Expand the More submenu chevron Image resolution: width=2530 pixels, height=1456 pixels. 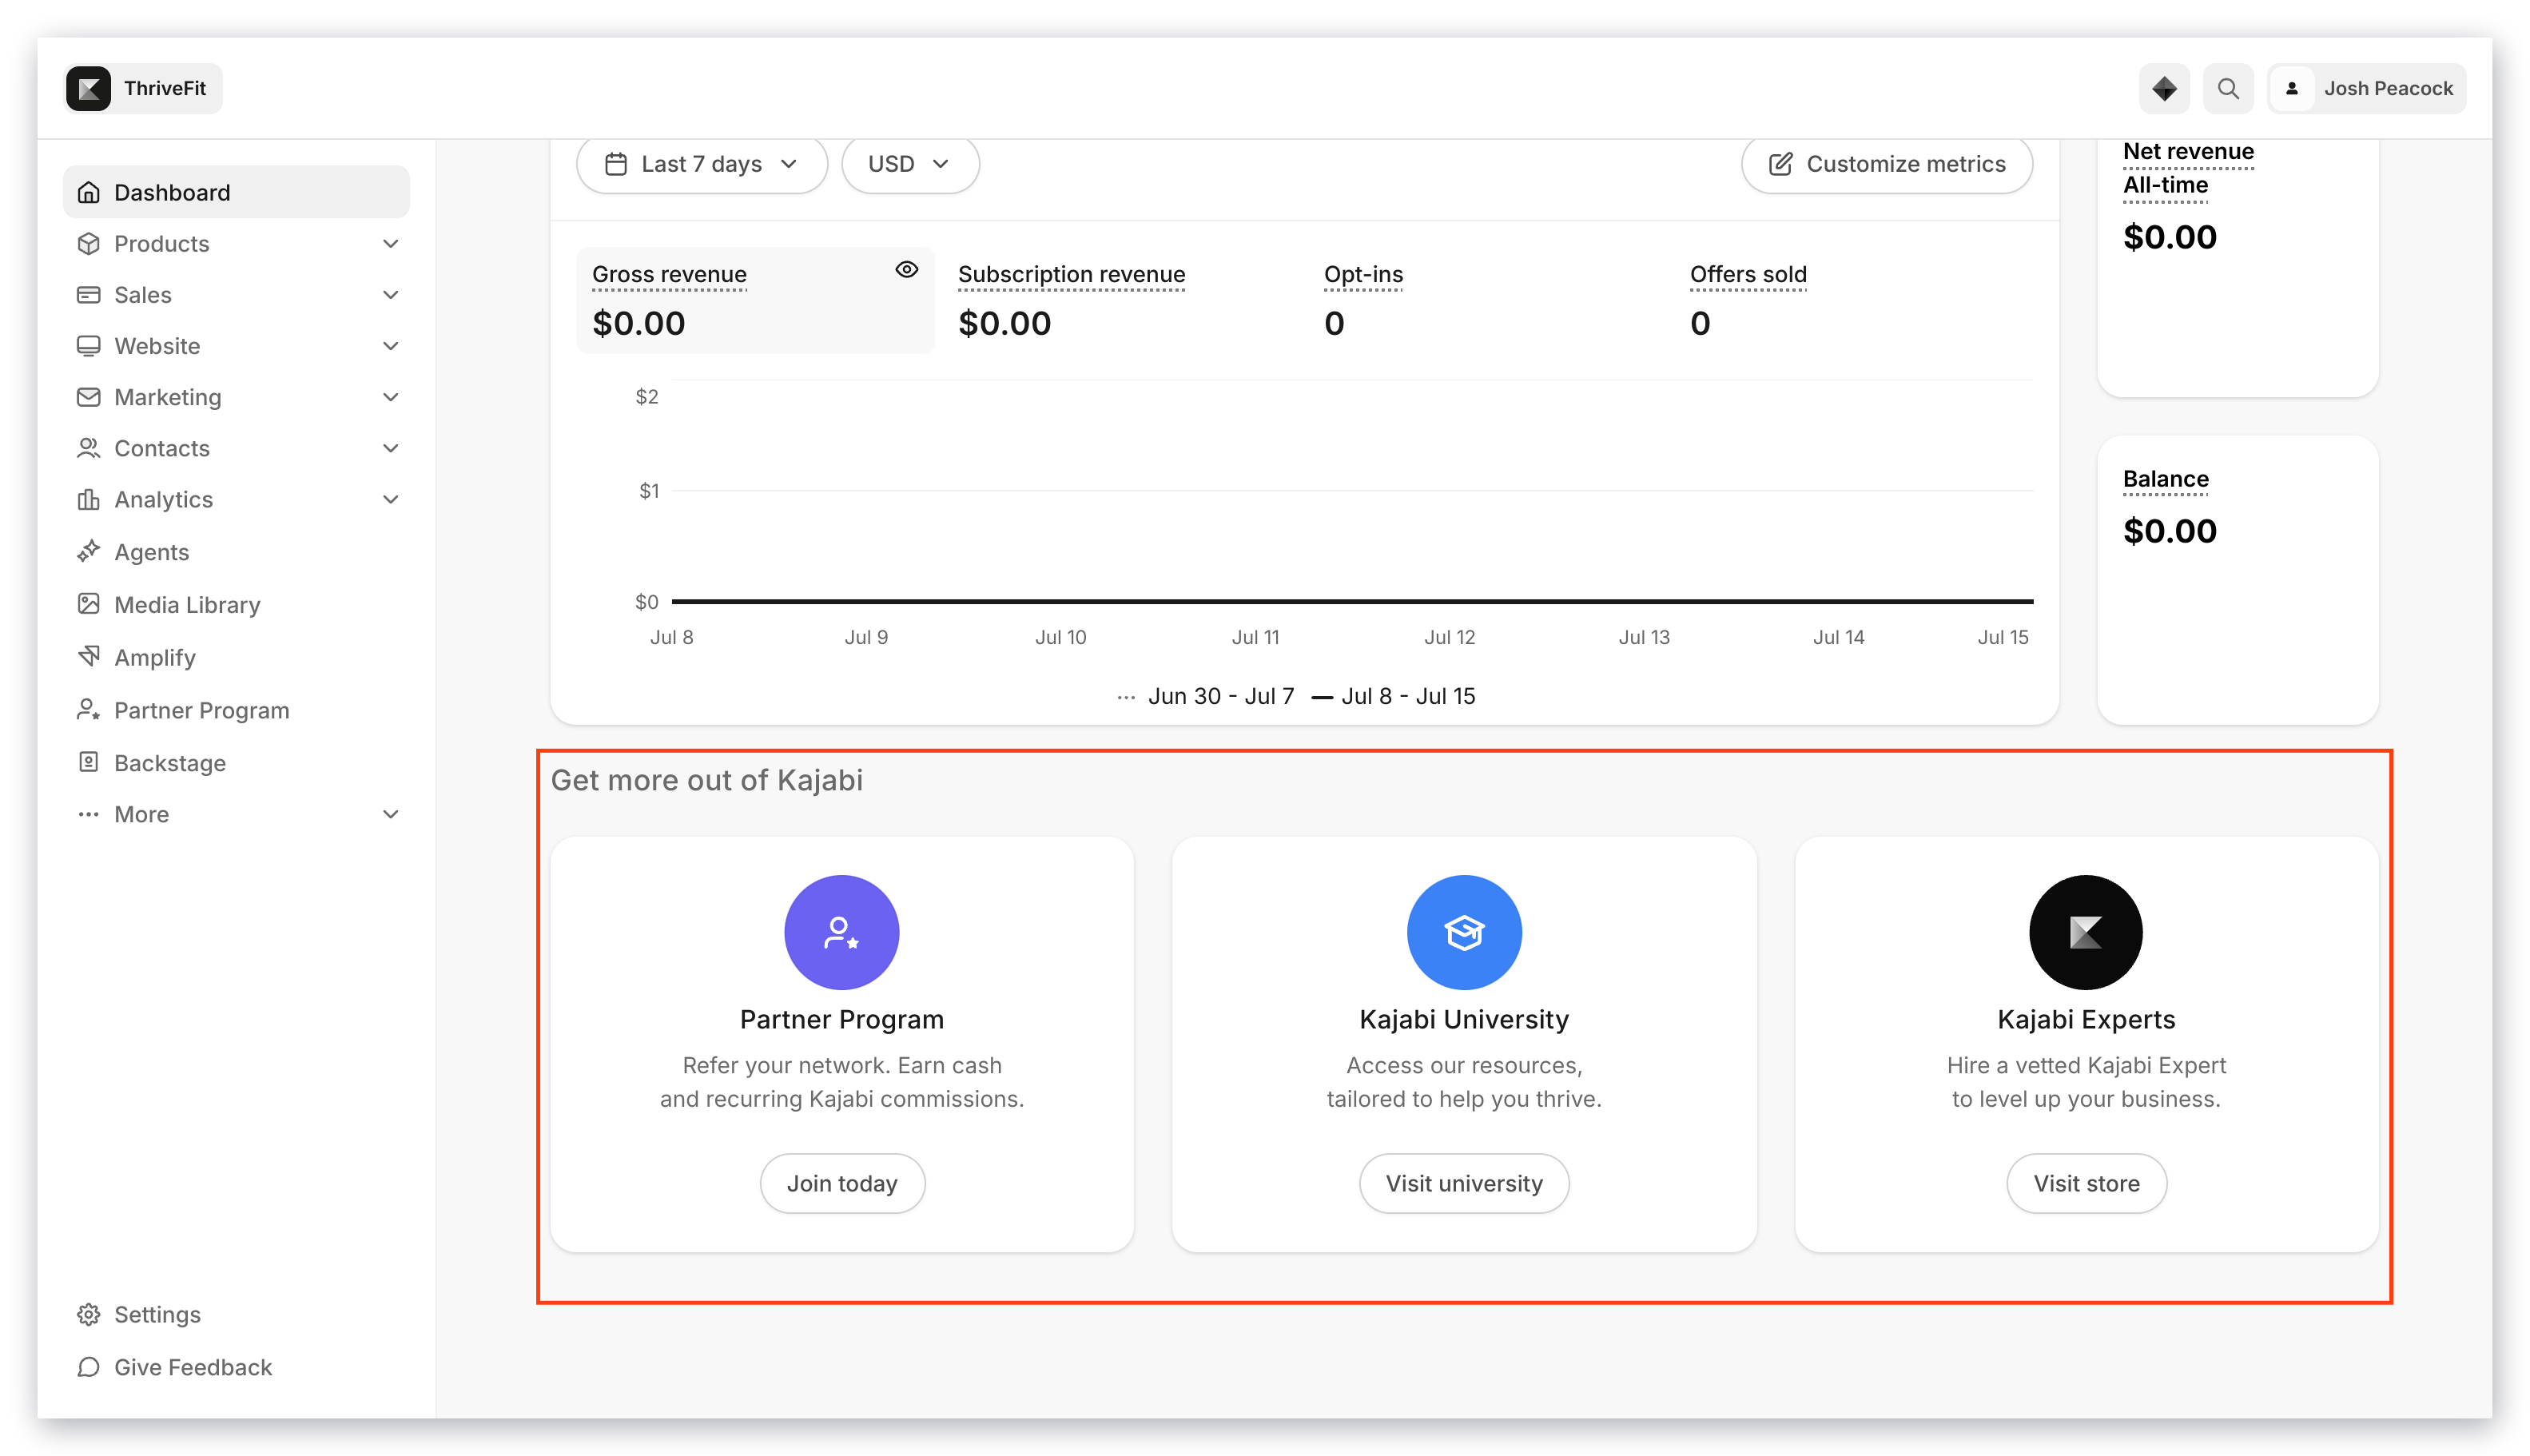(391, 814)
